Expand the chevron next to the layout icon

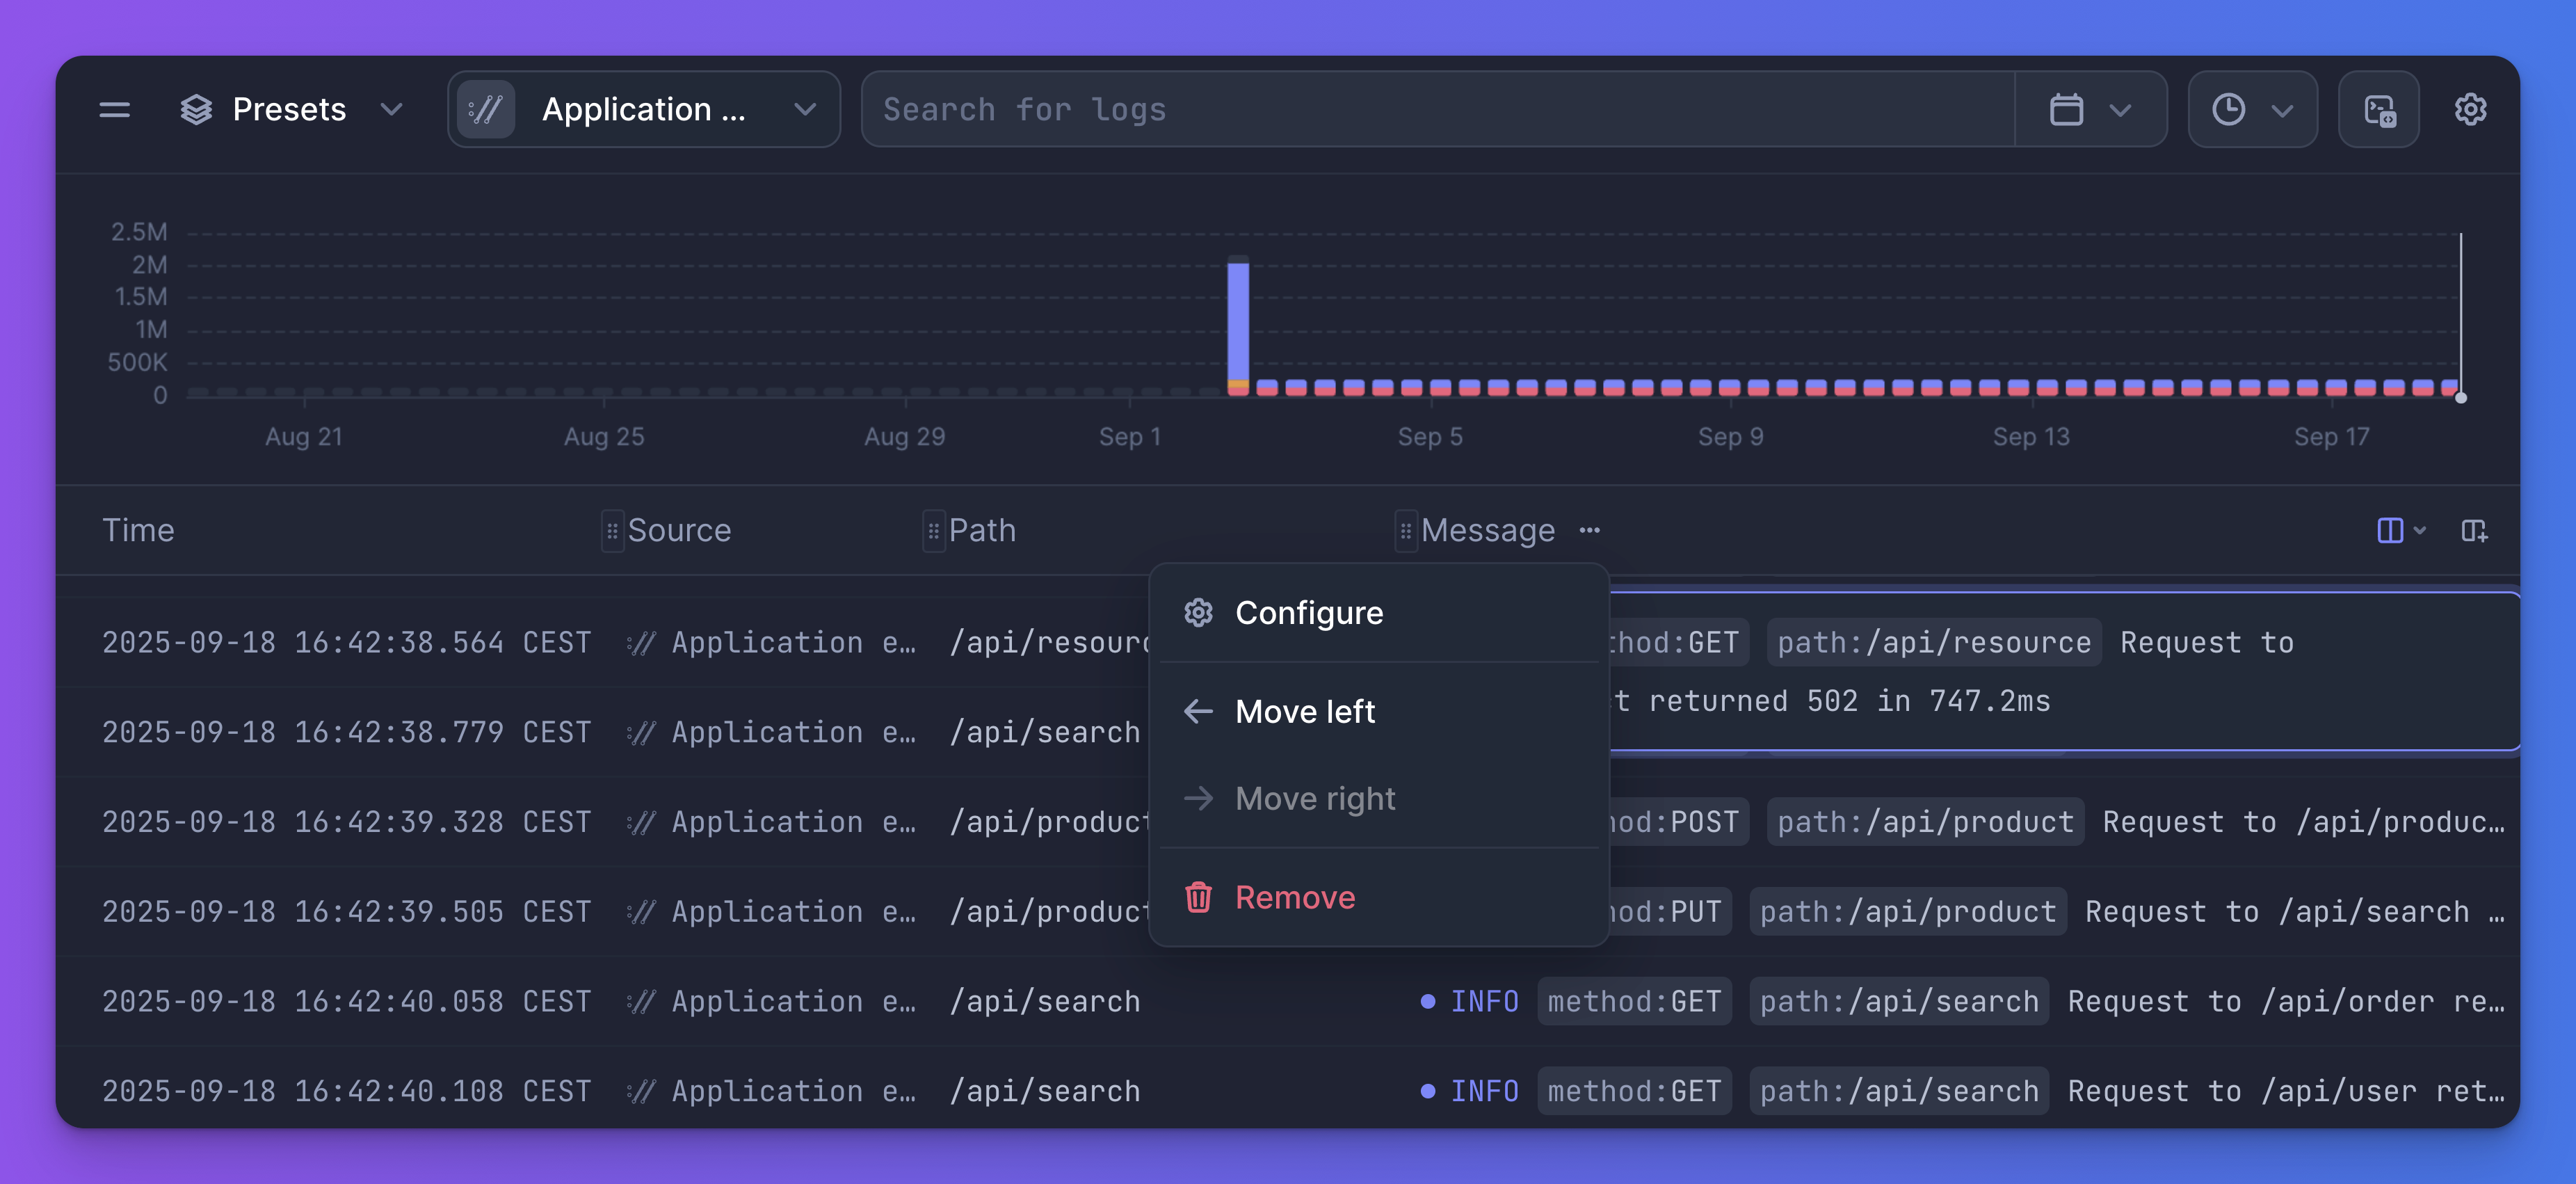click(2419, 531)
